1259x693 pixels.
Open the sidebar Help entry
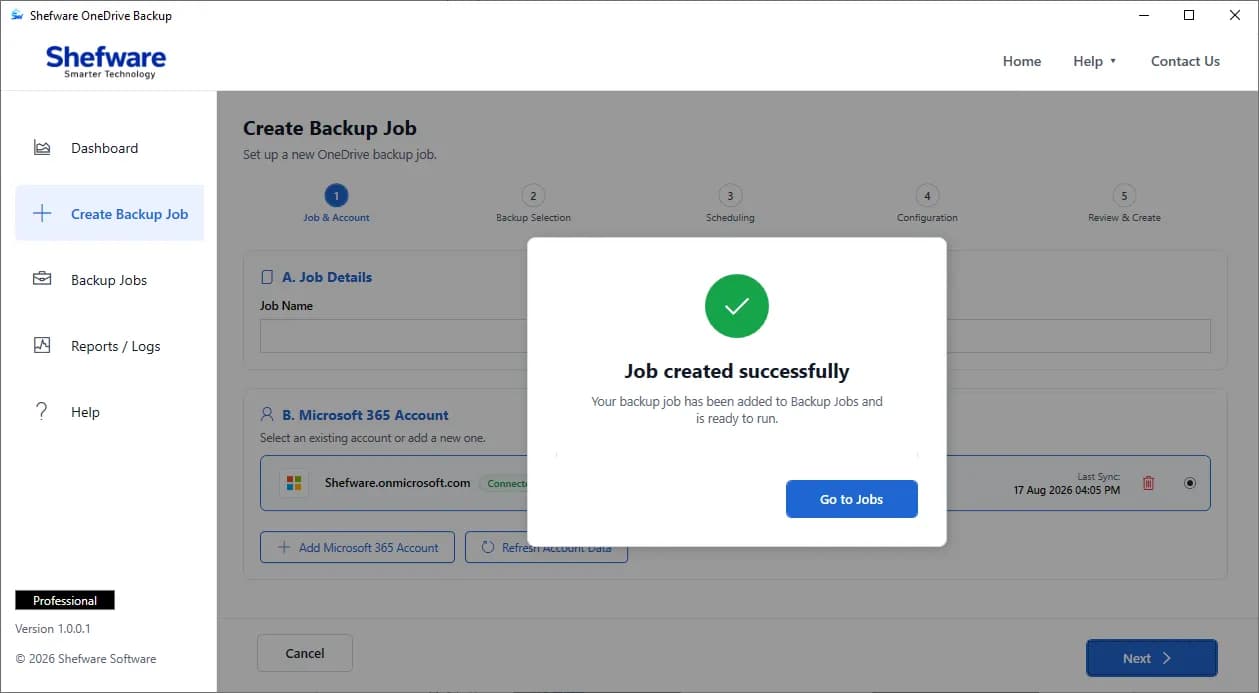pyautogui.click(x=109, y=412)
